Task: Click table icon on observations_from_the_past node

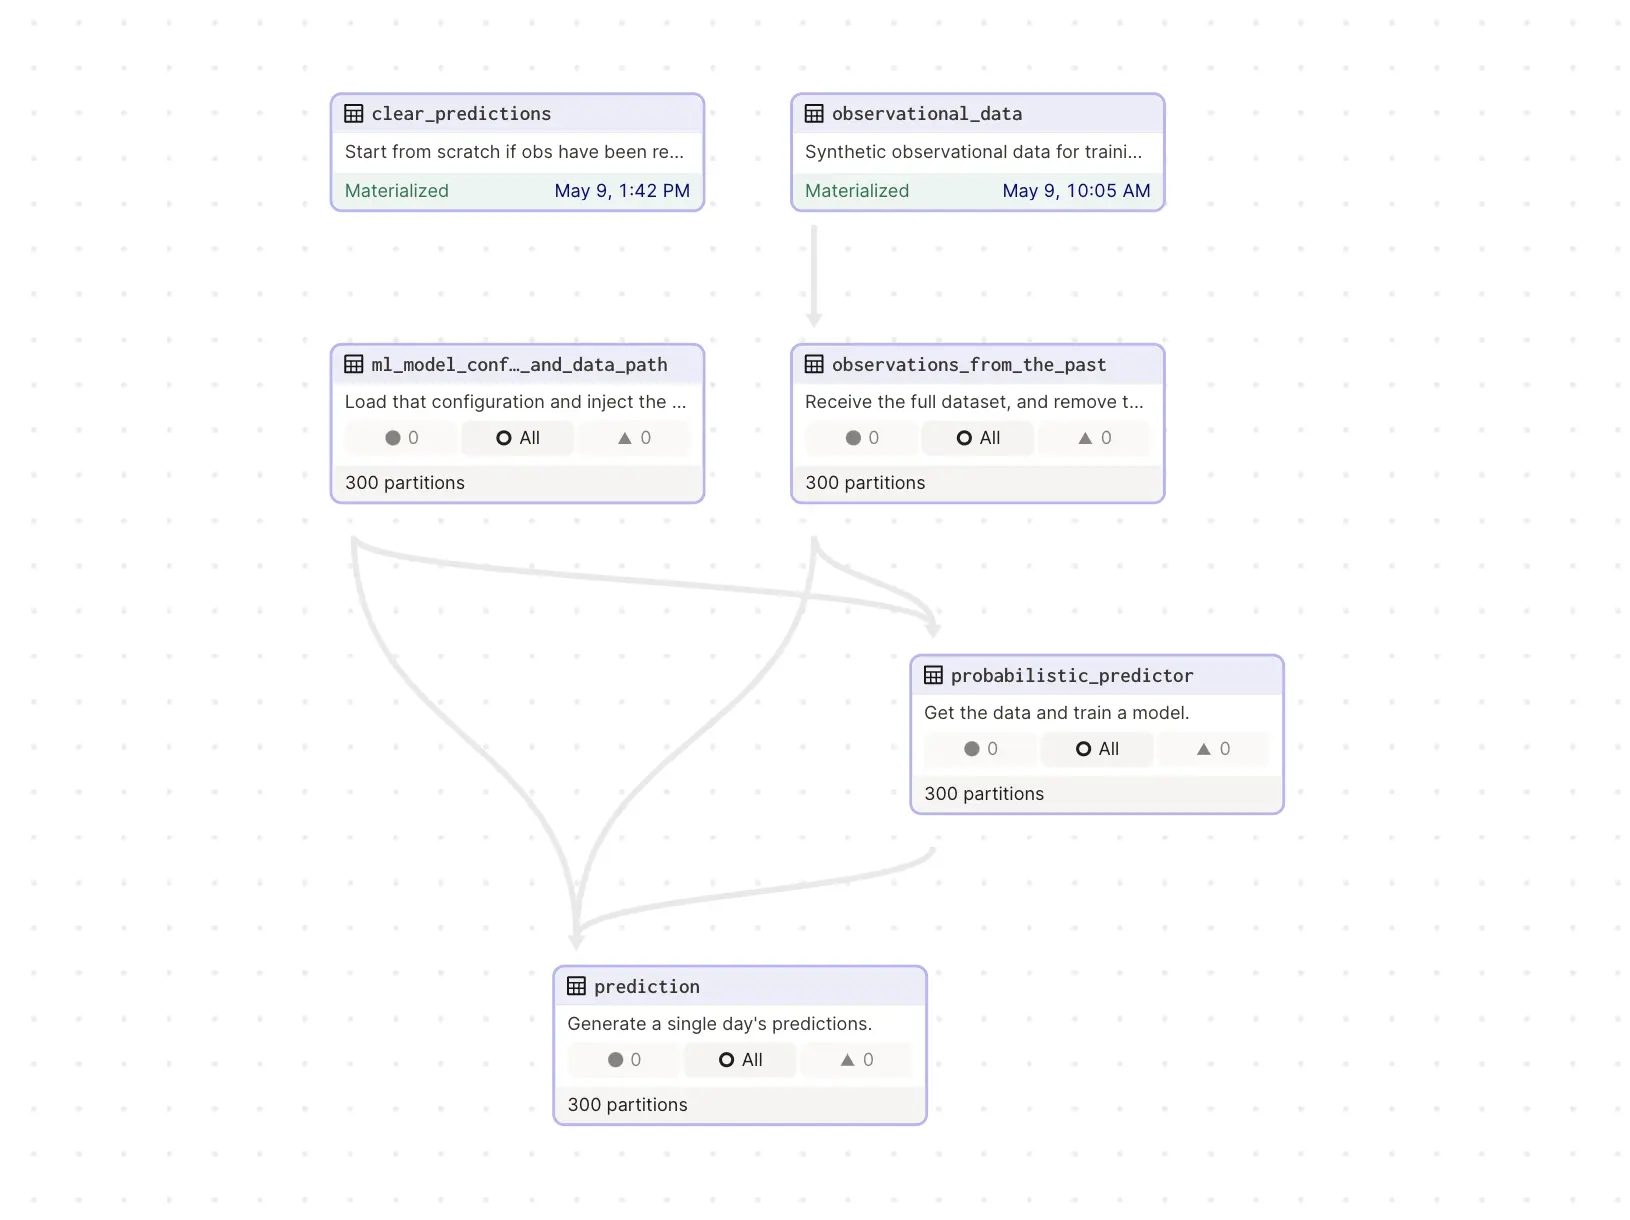Action: pos(814,365)
